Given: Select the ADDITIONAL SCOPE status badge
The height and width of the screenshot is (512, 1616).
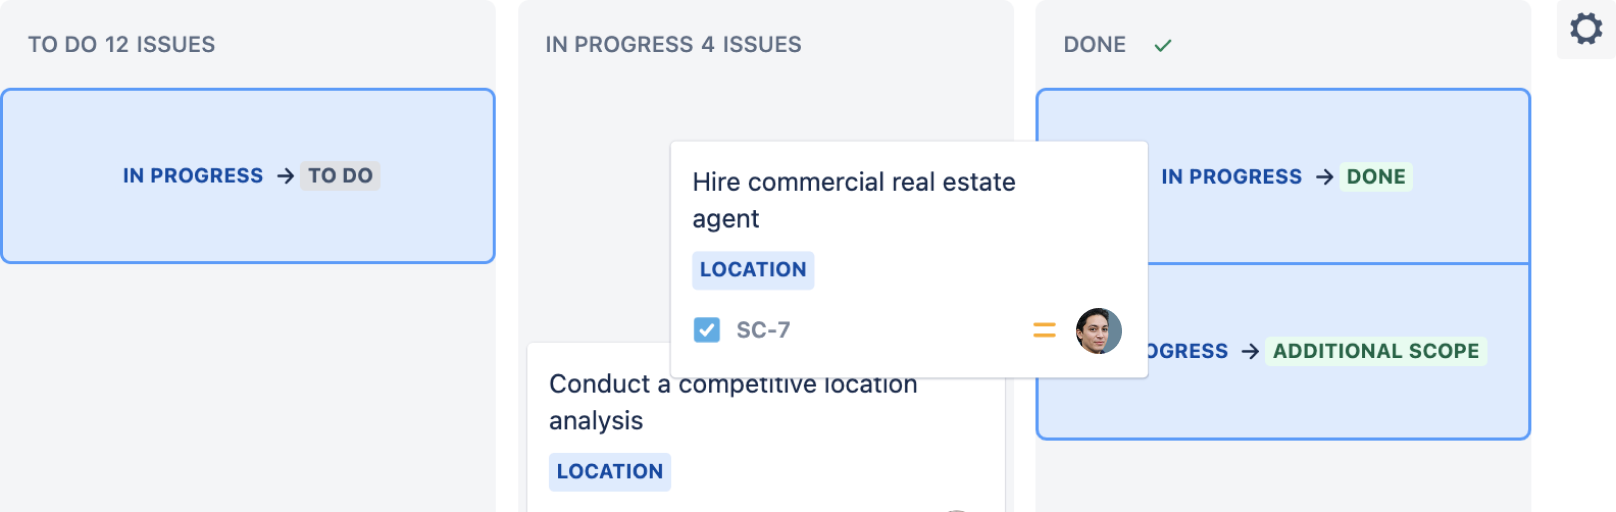Looking at the screenshot, I should (x=1376, y=351).
